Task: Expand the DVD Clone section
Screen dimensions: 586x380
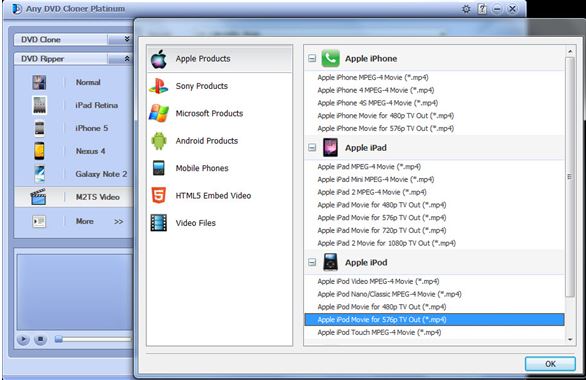Action: 127,39
